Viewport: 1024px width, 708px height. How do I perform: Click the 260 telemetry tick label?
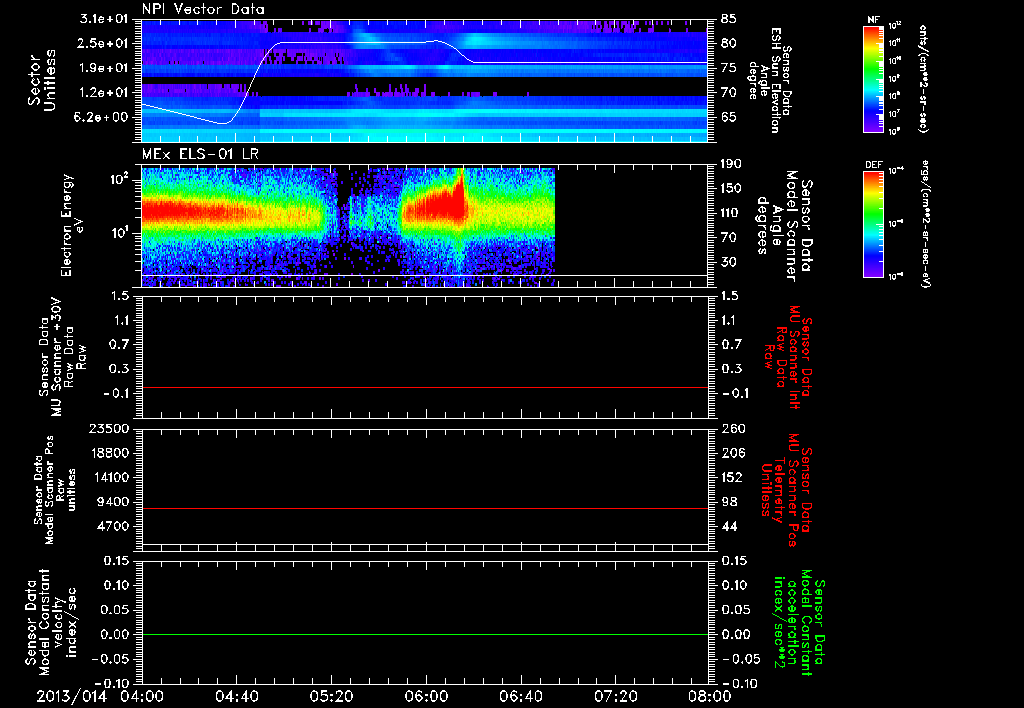pyautogui.click(x=733, y=428)
